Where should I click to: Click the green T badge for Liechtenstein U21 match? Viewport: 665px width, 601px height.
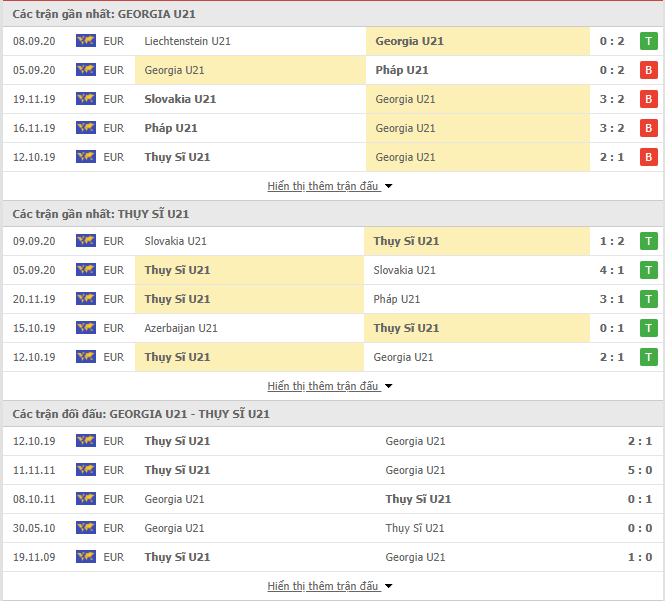click(648, 41)
